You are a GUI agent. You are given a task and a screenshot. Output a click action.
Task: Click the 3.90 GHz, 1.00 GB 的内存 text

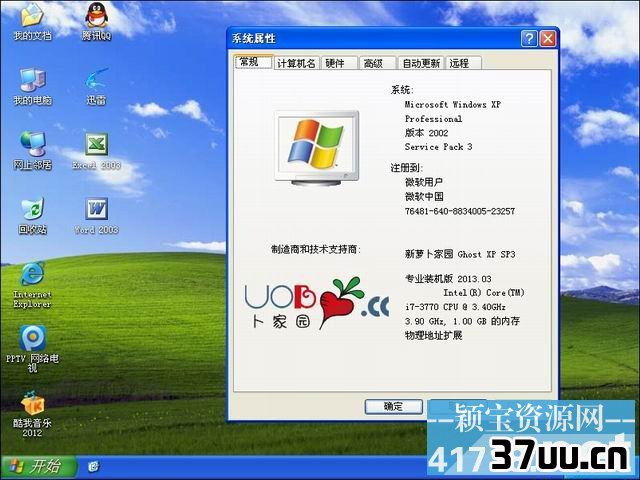(x=462, y=321)
